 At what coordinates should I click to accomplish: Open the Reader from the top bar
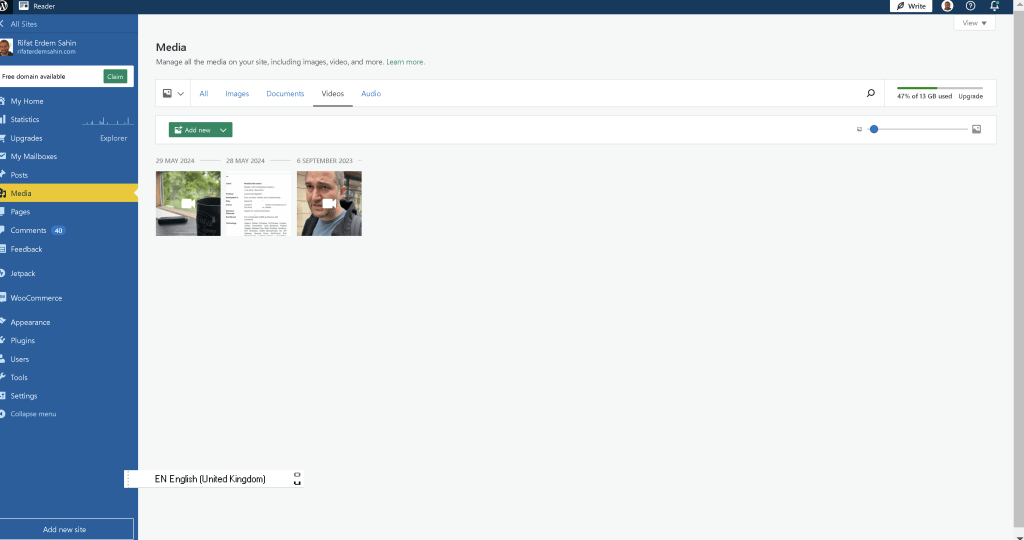pyautogui.click(x=37, y=6)
